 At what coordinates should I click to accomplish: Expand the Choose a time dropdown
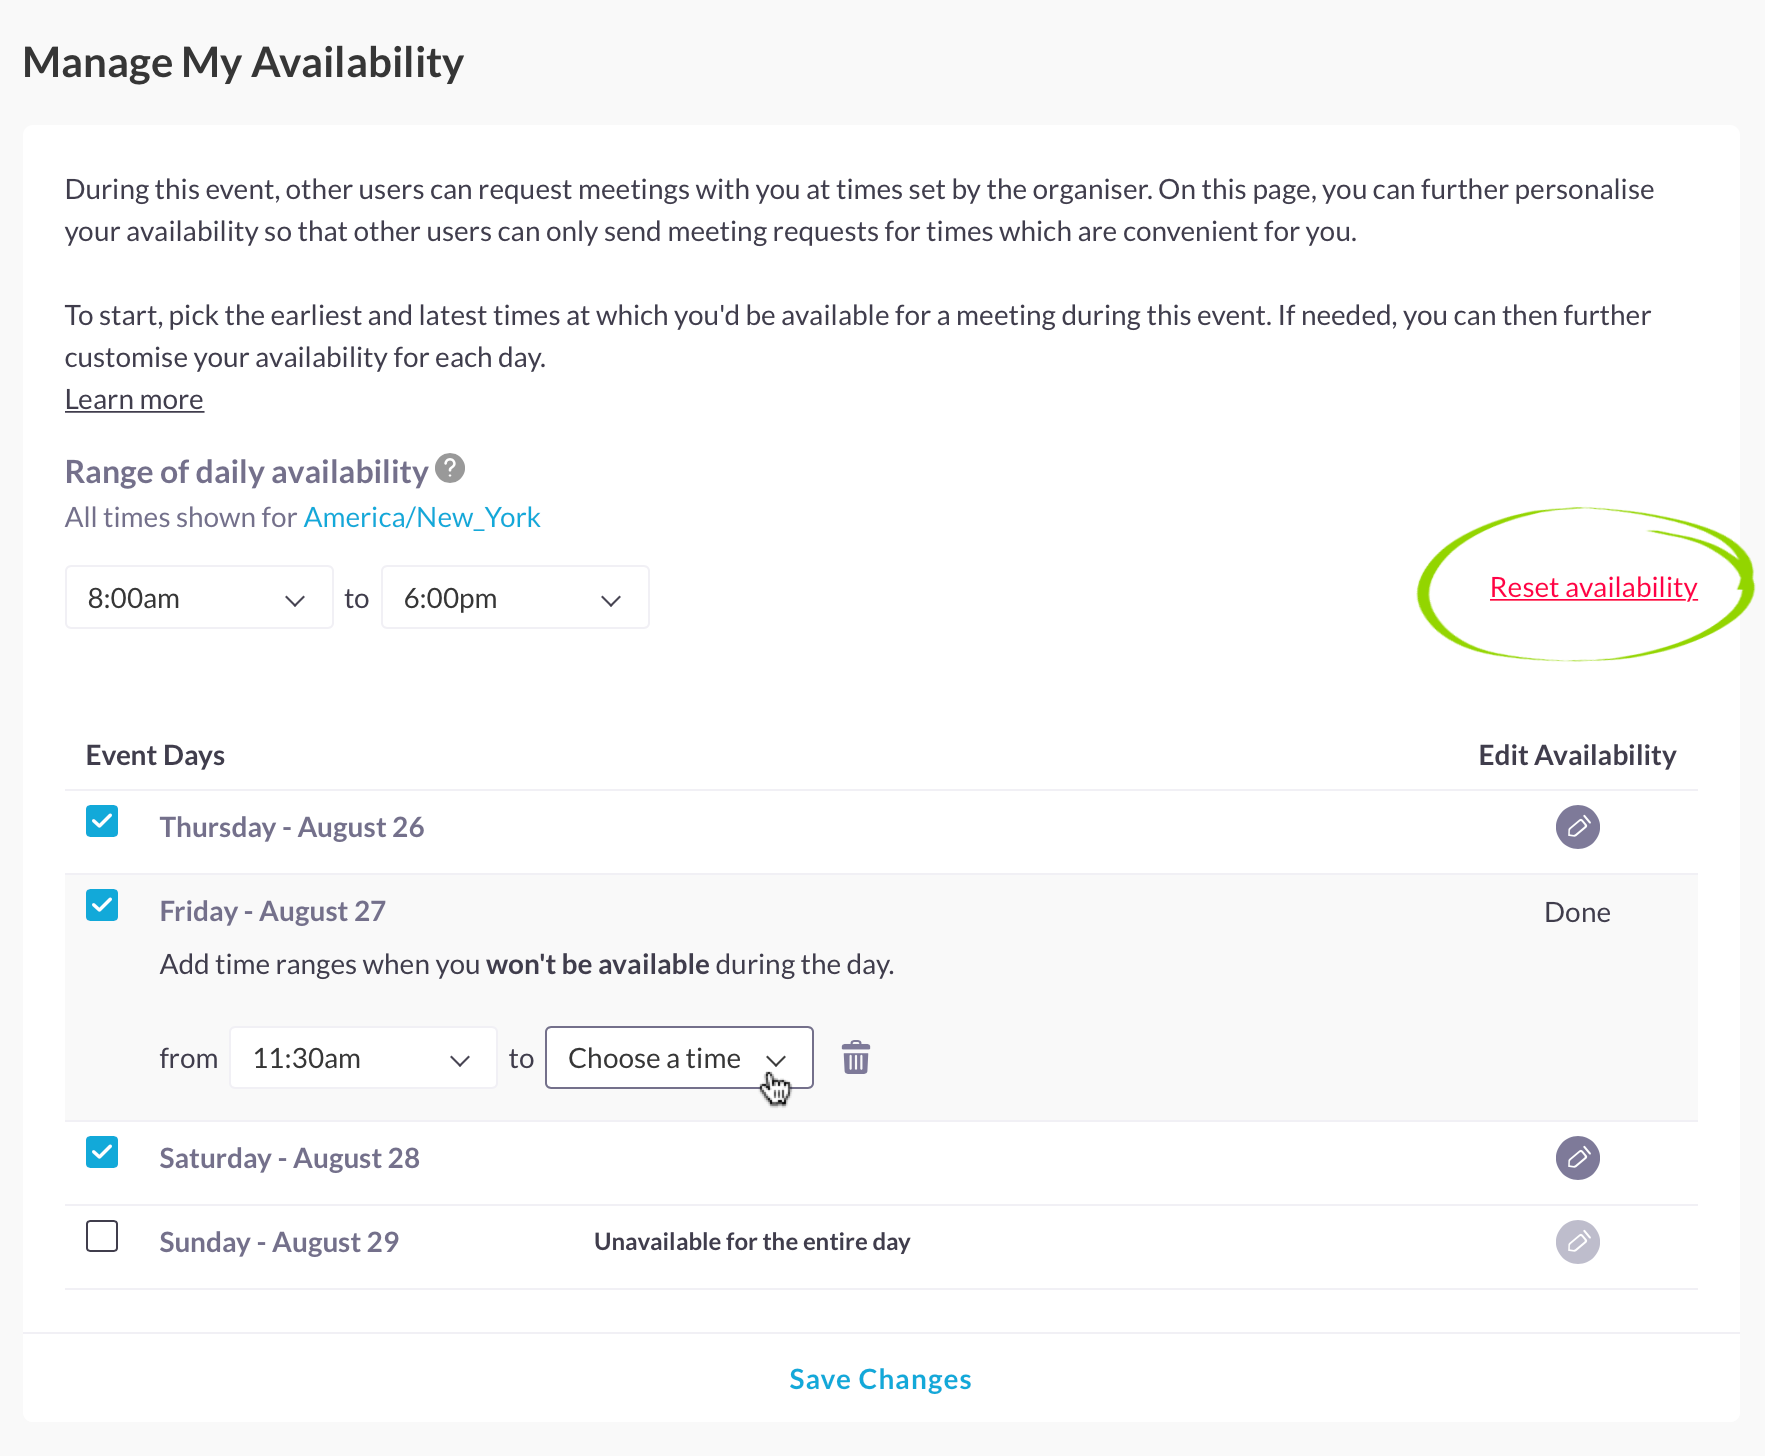(678, 1058)
